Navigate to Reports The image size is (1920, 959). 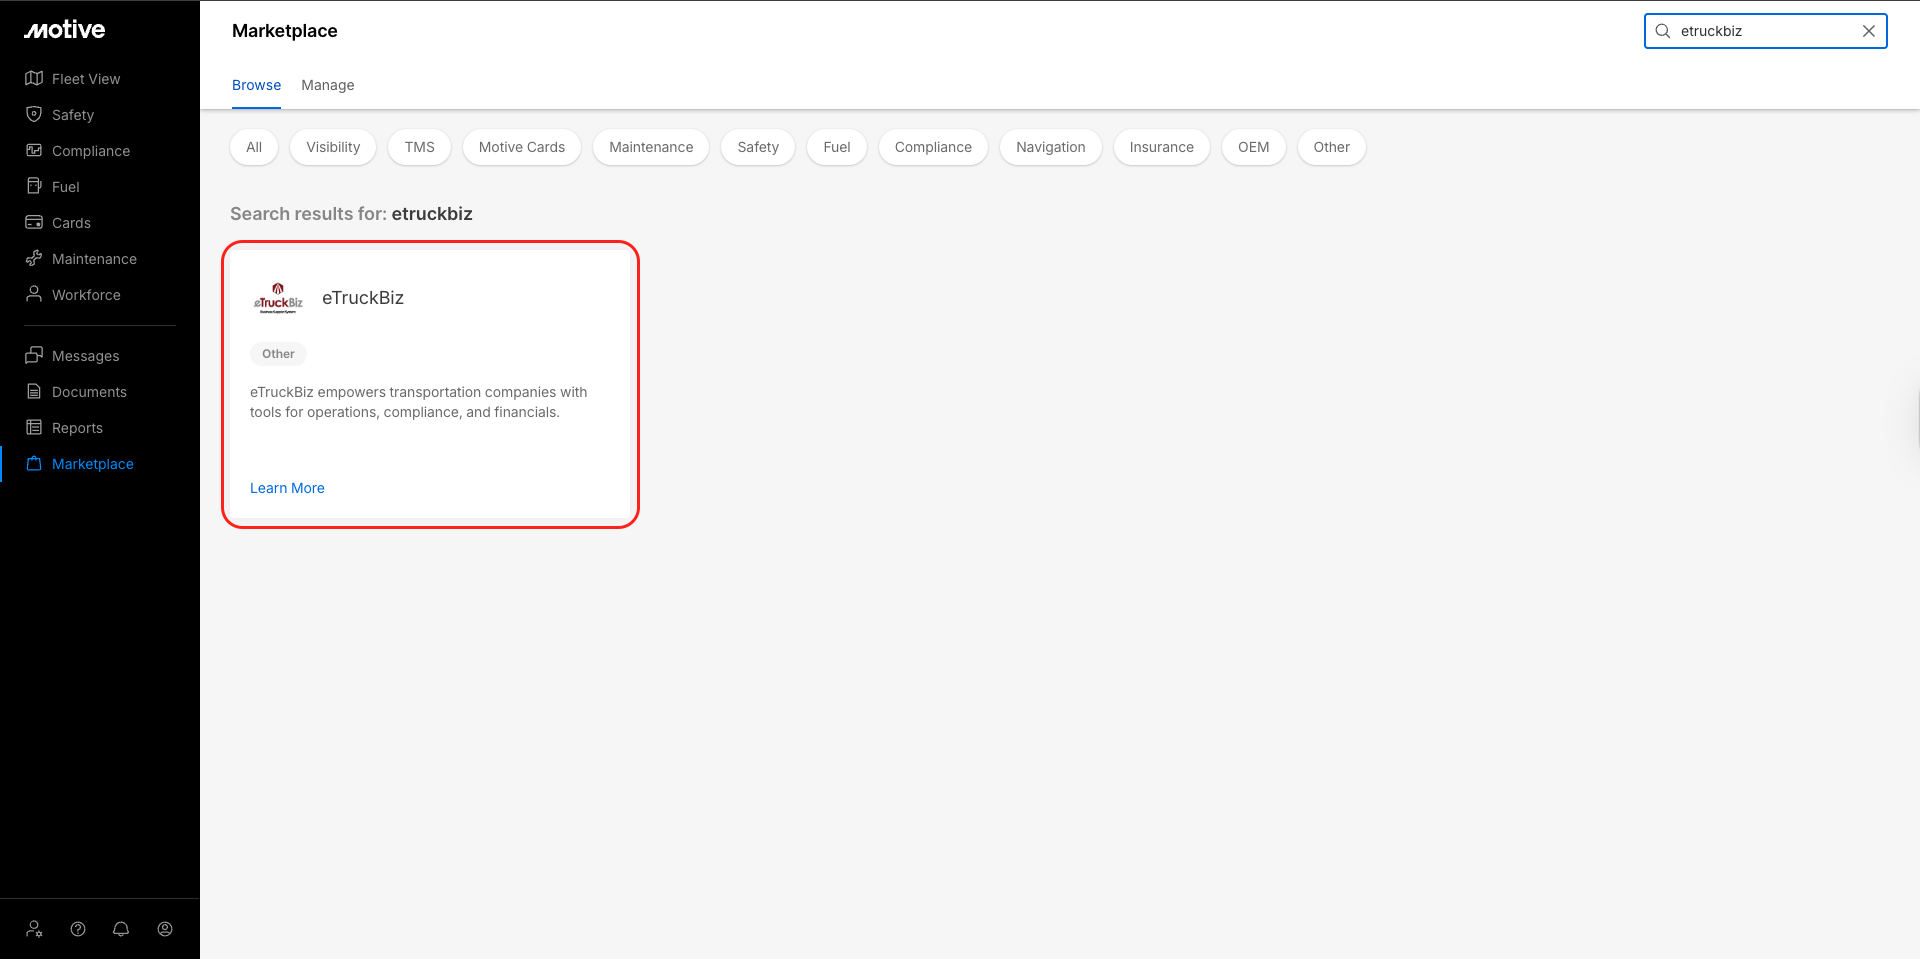[77, 428]
